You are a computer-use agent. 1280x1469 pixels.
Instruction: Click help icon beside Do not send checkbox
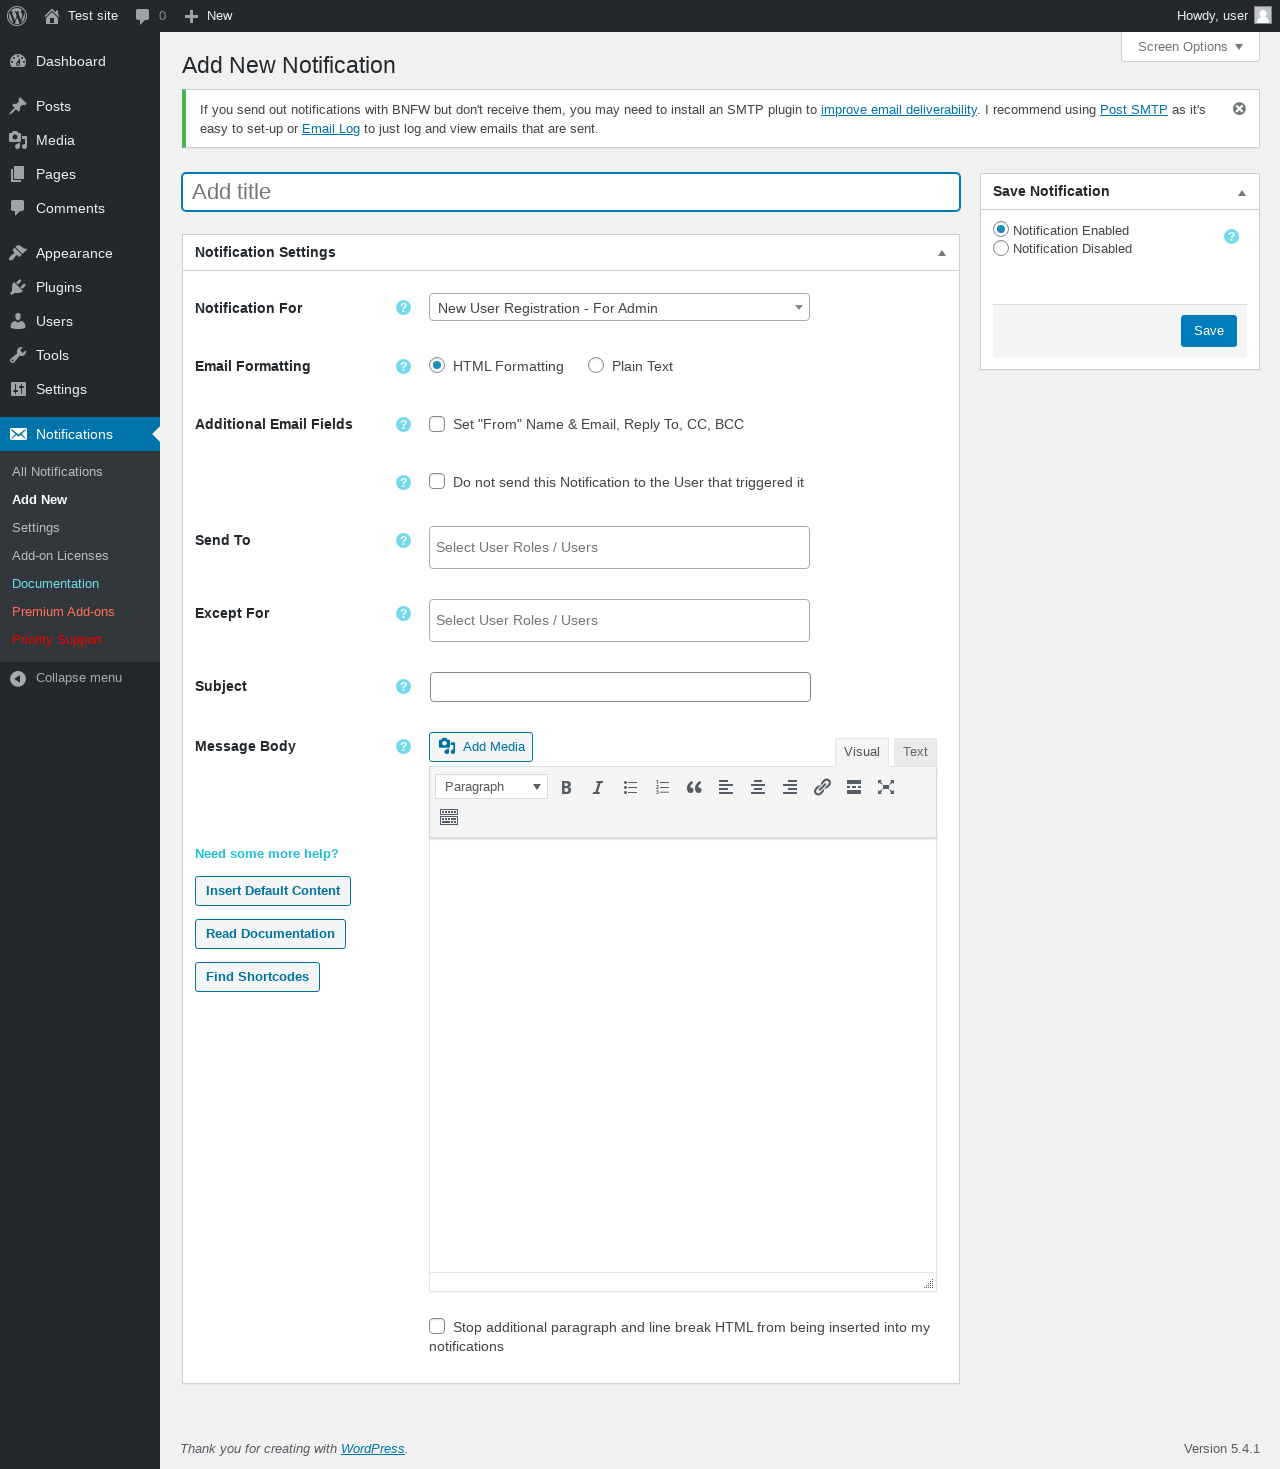(x=403, y=482)
